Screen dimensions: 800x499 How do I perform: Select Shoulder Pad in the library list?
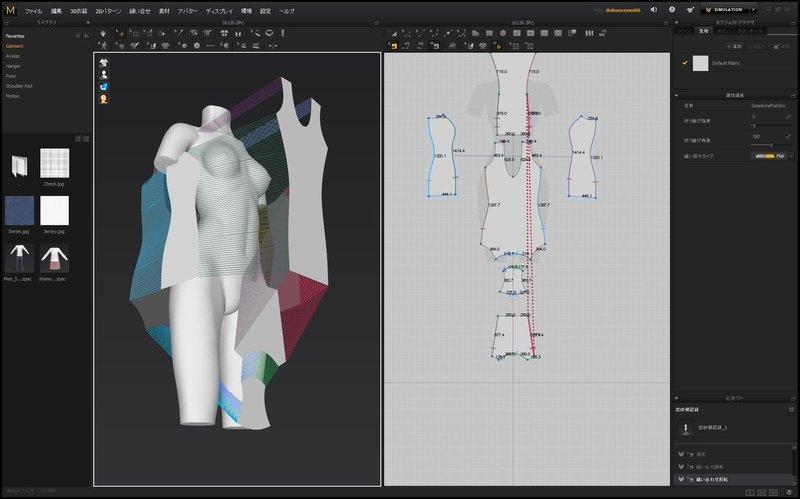[19, 86]
